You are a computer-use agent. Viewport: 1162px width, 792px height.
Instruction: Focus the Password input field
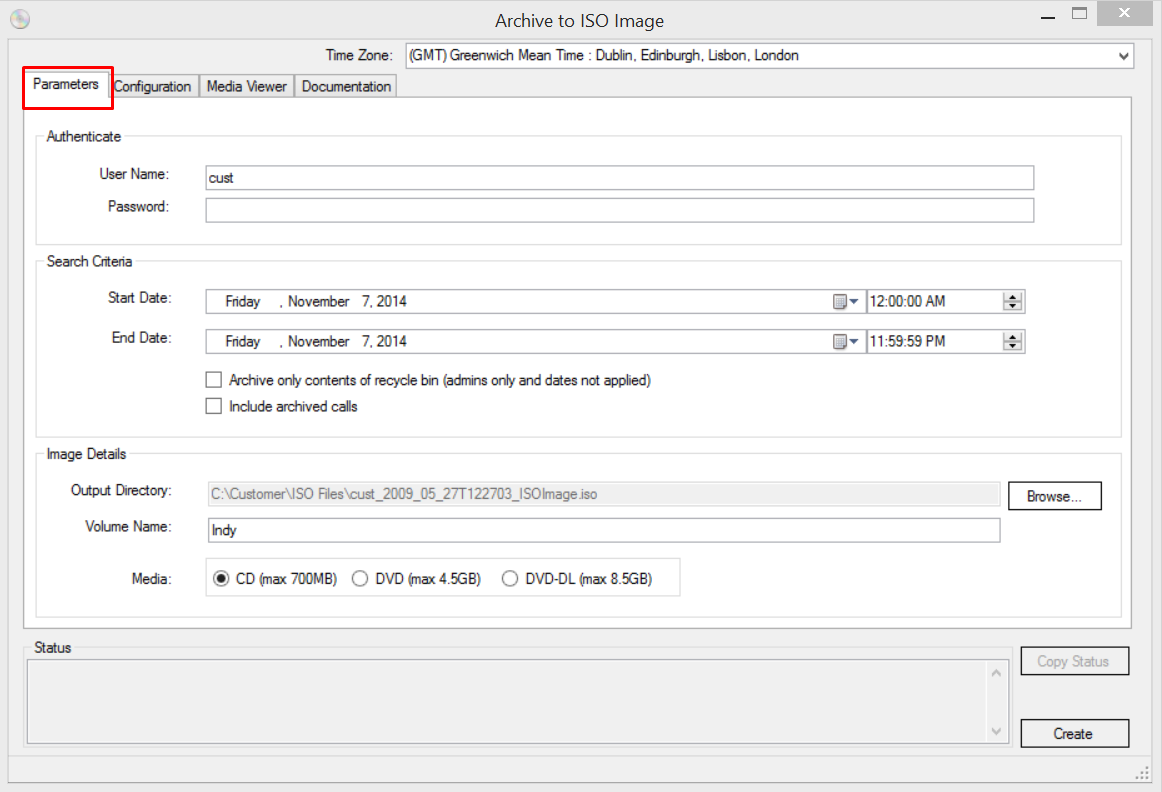[x=618, y=210]
